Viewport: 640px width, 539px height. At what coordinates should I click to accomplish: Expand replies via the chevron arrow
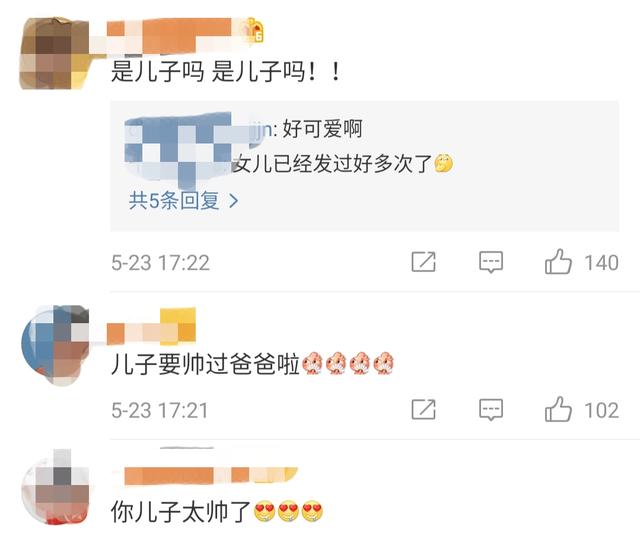pos(233,201)
